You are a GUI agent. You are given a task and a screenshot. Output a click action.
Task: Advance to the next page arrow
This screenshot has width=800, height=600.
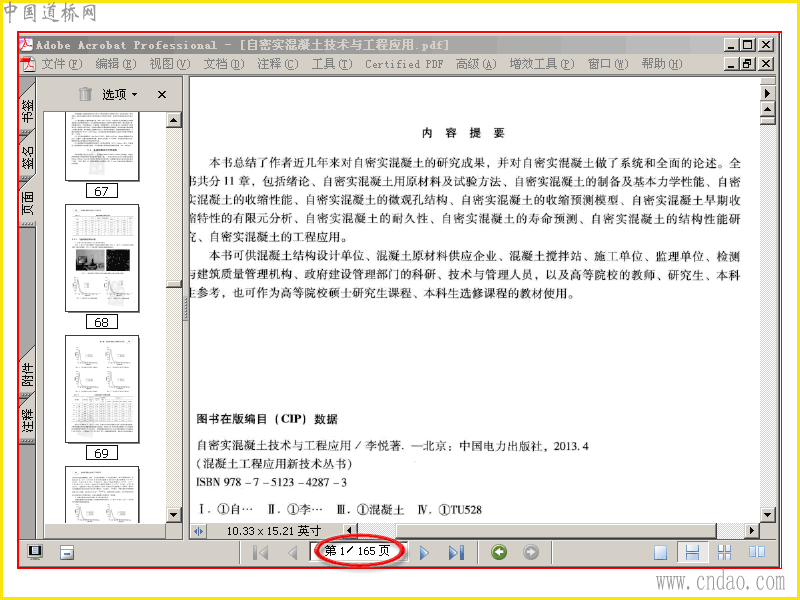423,553
